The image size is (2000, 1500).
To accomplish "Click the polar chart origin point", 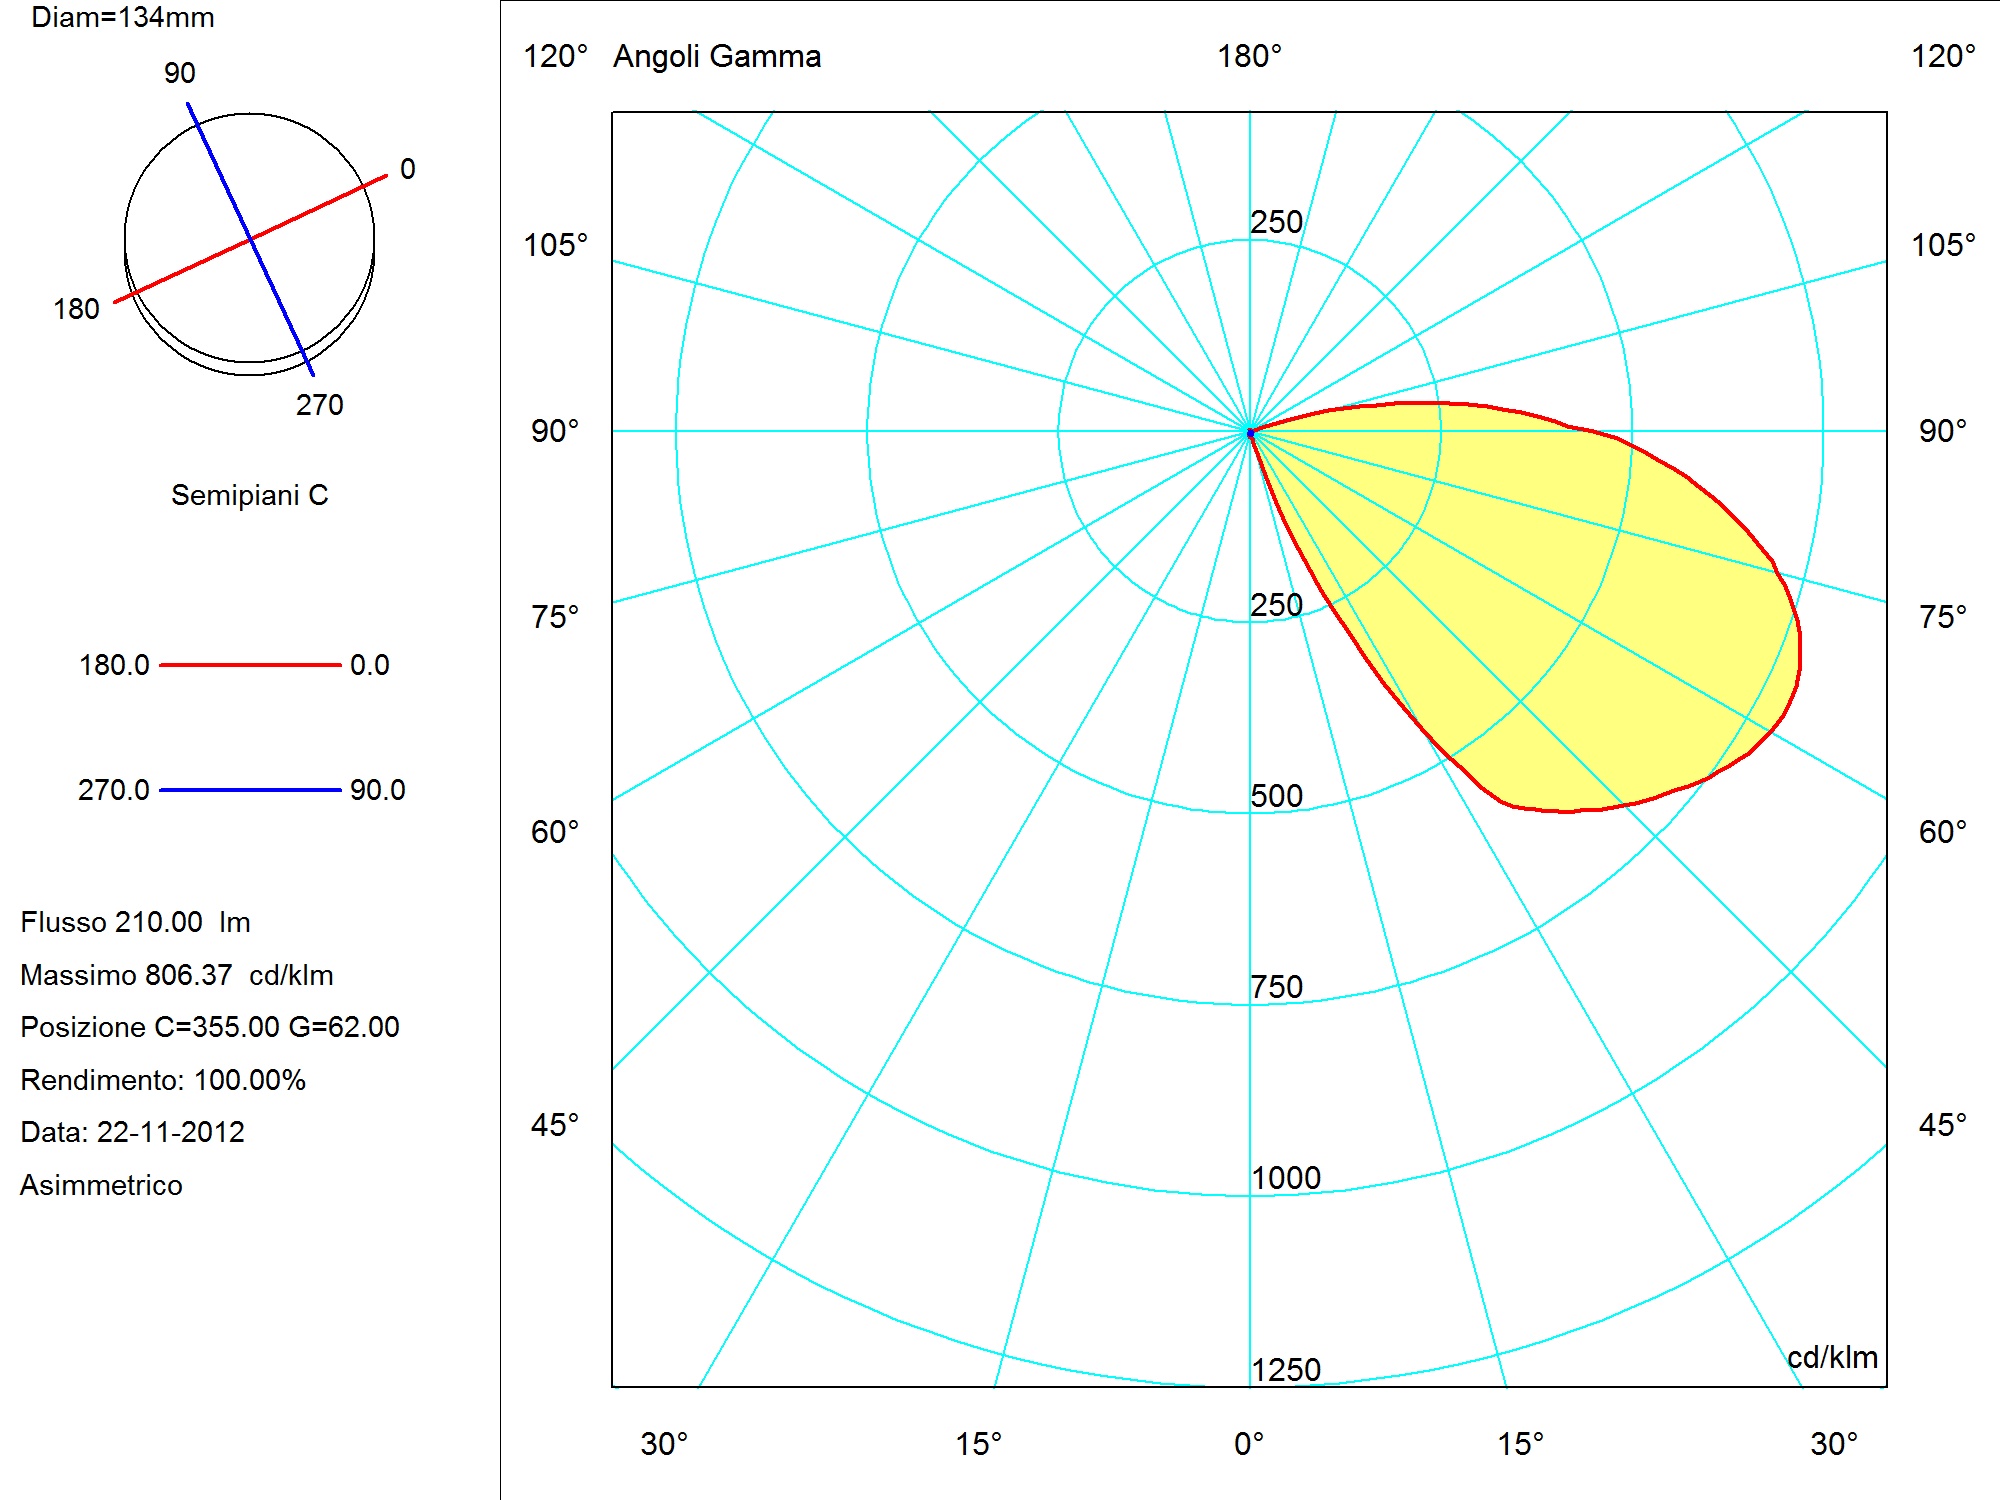I will tap(1250, 432).
